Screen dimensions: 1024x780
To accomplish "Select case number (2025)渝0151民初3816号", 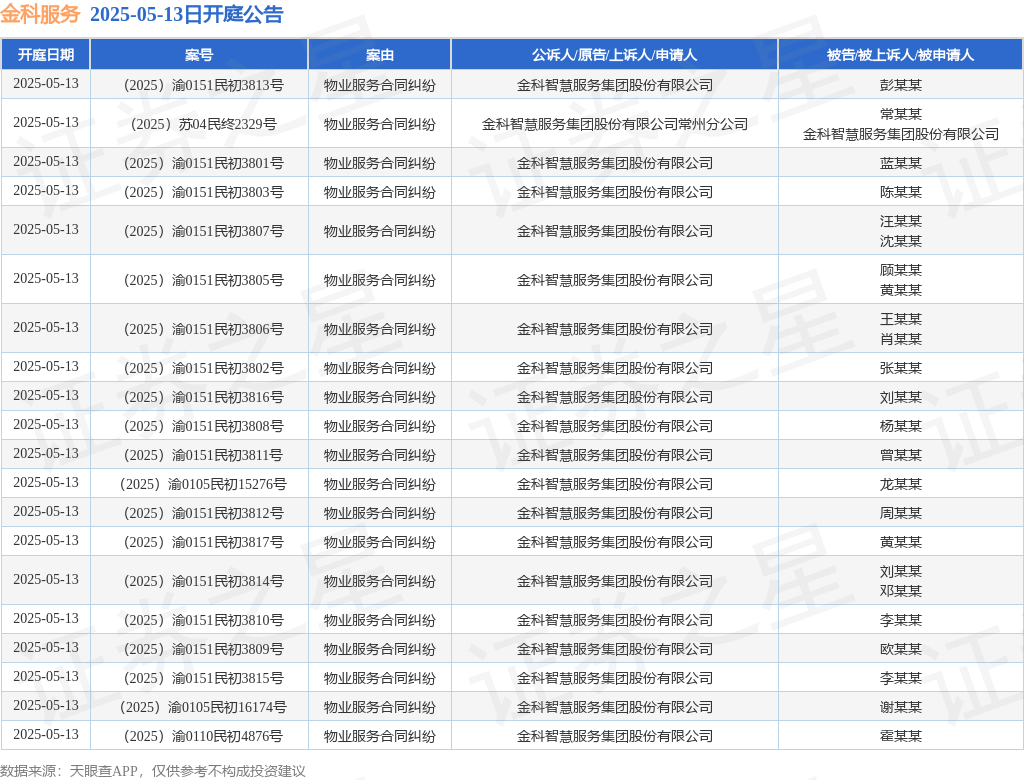I will (203, 397).
